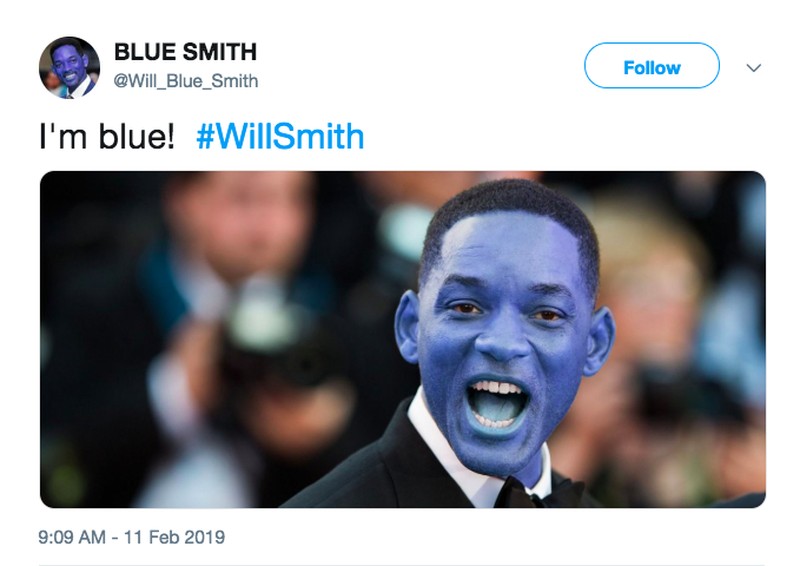The width and height of the screenshot is (800, 566).
Task: Select the circular profile picture thumbnail
Action: [x=69, y=67]
